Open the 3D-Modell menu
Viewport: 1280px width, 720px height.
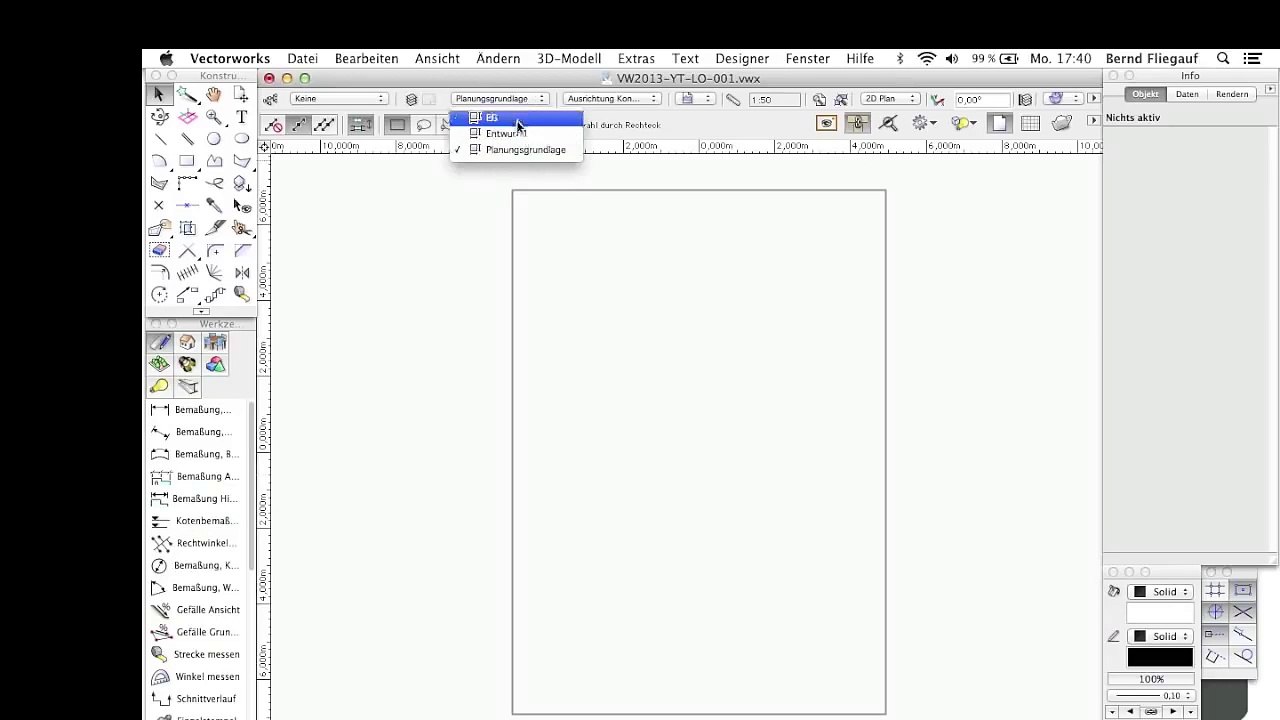click(x=569, y=59)
